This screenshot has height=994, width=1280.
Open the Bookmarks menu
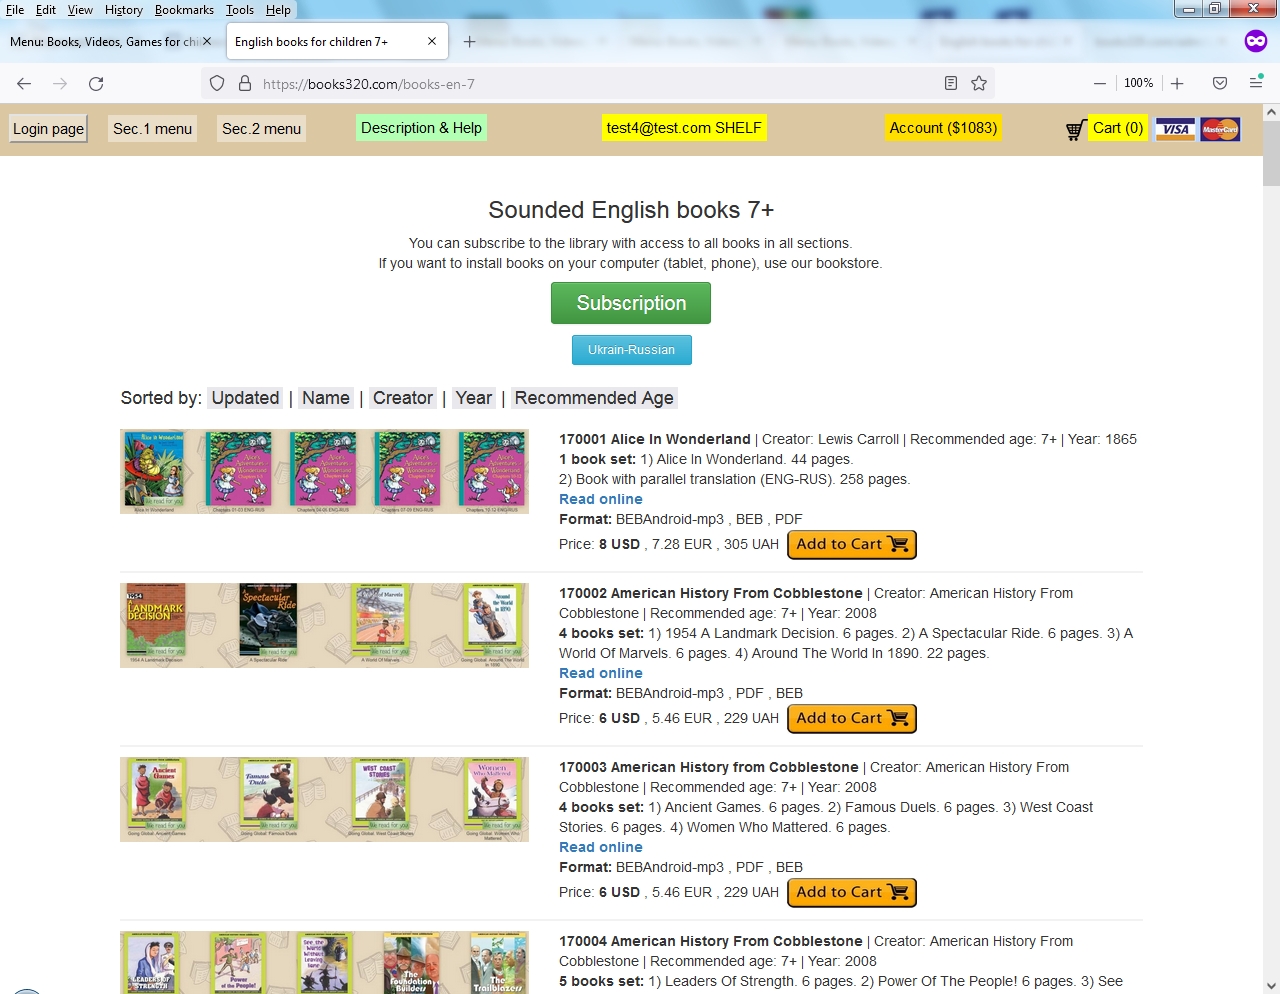[x=184, y=10]
